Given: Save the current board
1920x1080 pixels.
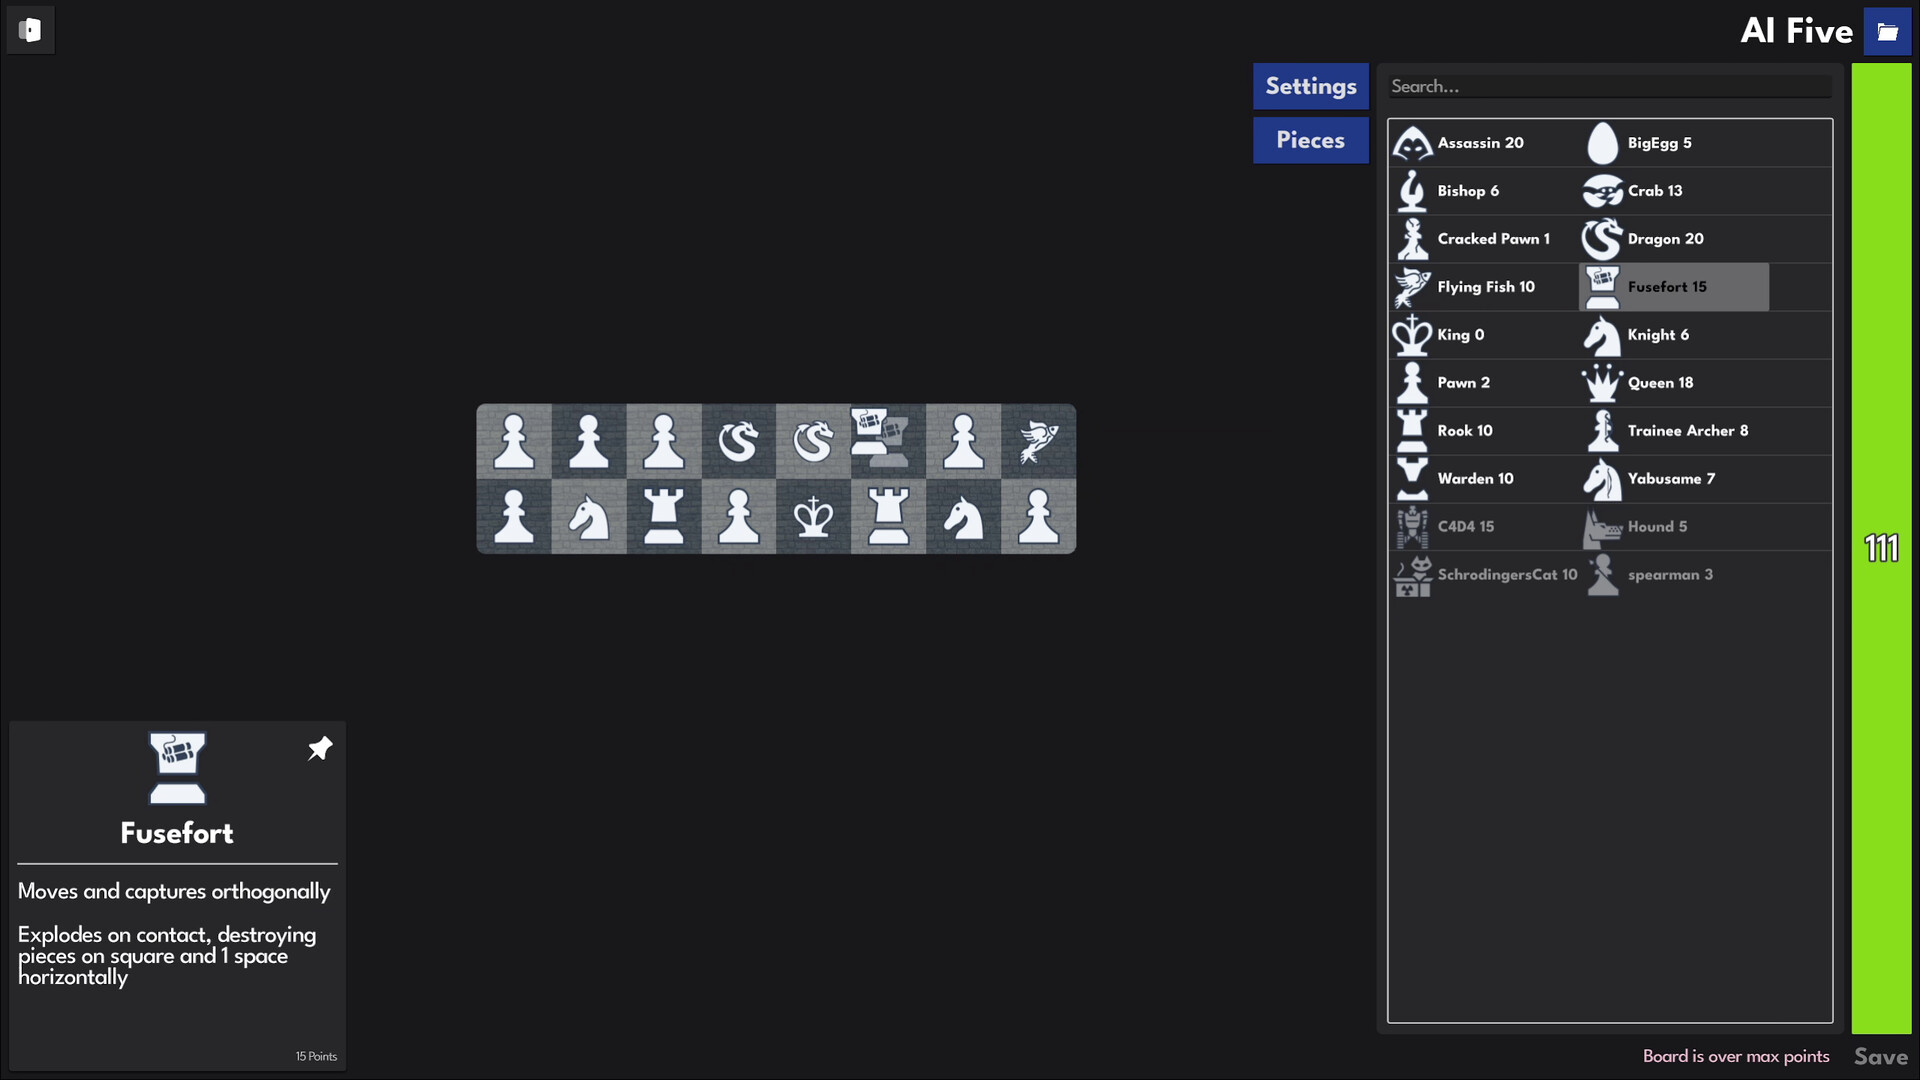Looking at the screenshot, I should (1880, 1056).
